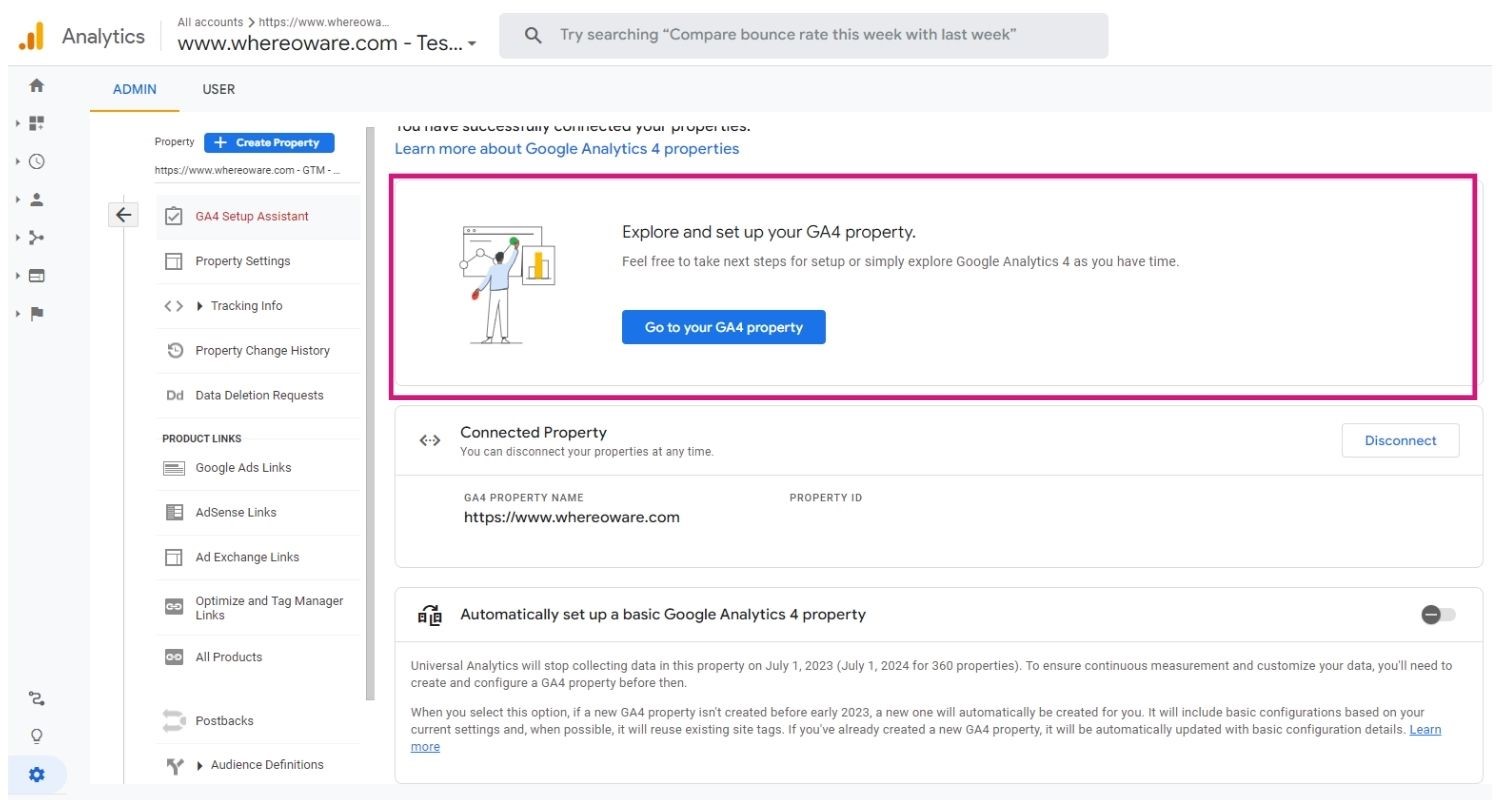This screenshot has width=1500, height=800.
Task: Open the Customization dashboards icon
Action: tap(37, 123)
